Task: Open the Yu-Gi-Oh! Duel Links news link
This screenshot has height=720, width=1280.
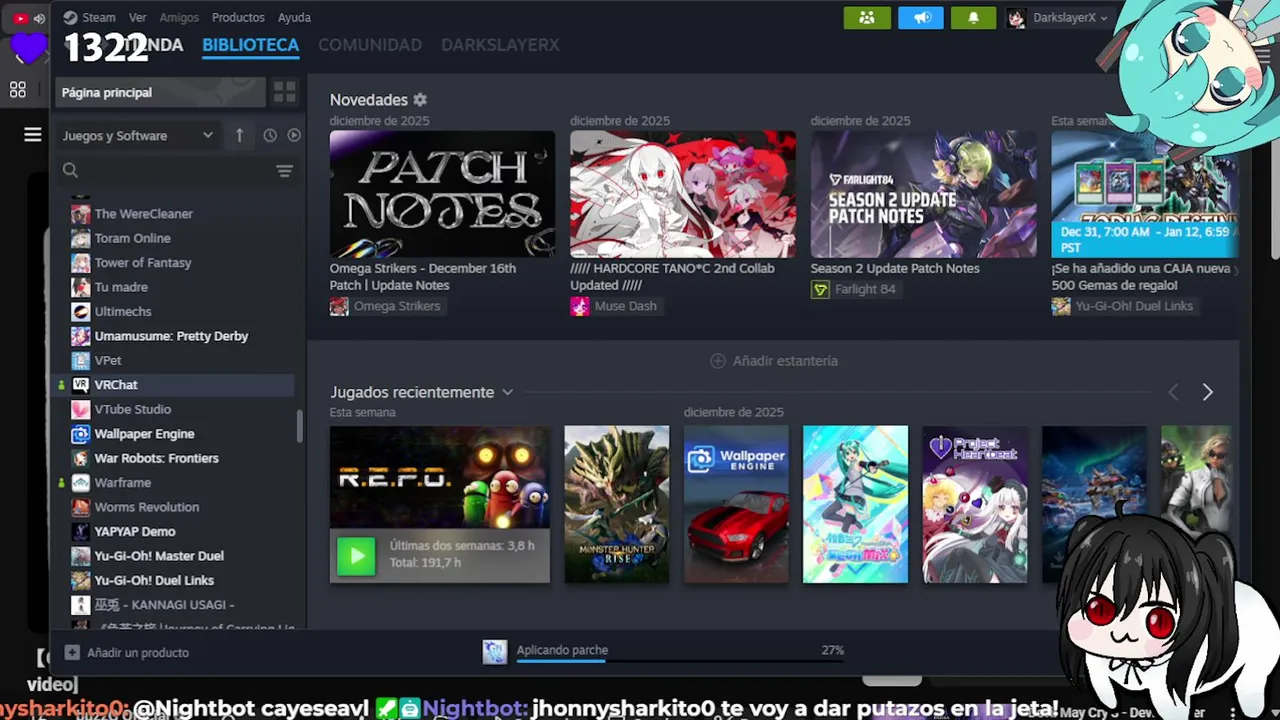Action: [x=1123, y=306]
